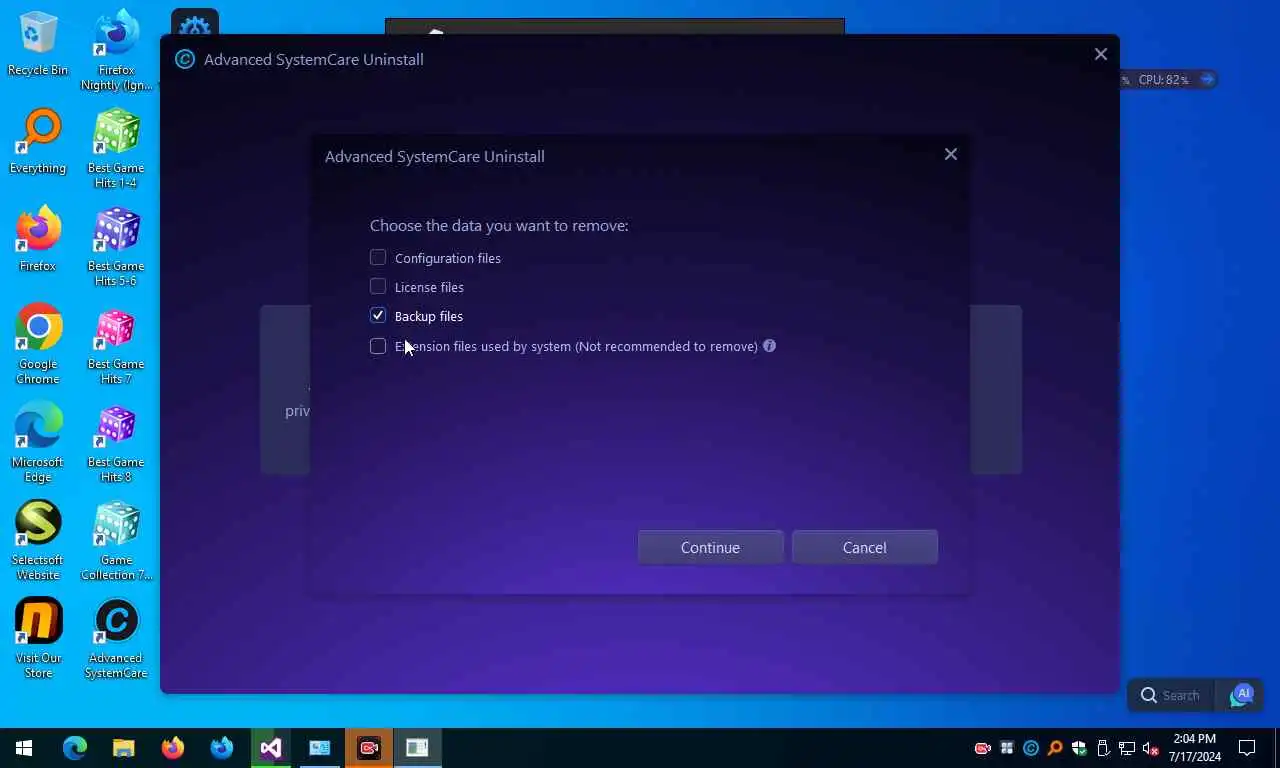Screen dimensions: 1280x768
Task: Click the Advanced SystemCare tray icon
Action: point(1031,748)
